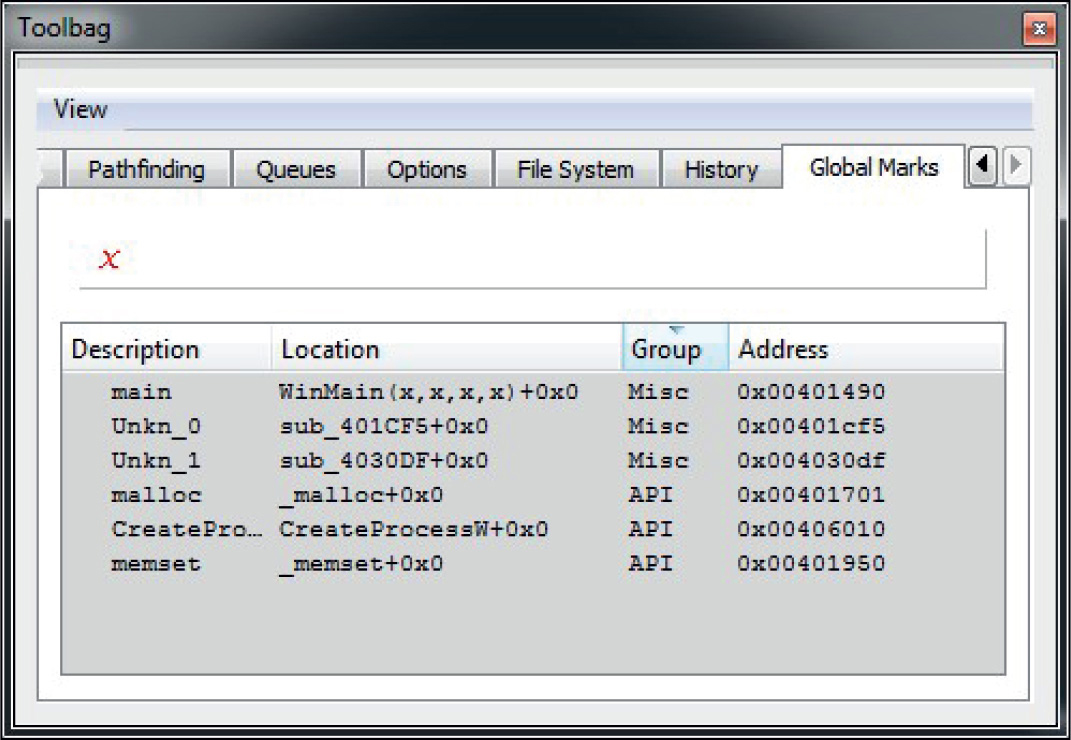Viewport: 1071px width, 740px height.
Task: Select the main WinMain mark row
Action: 141,392
